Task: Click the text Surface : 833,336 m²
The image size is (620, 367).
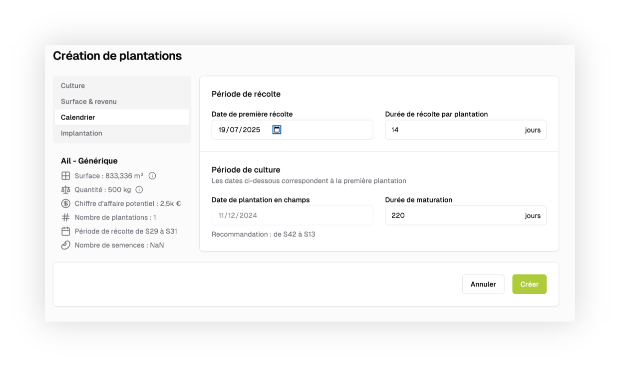Action: coord(109,176)
